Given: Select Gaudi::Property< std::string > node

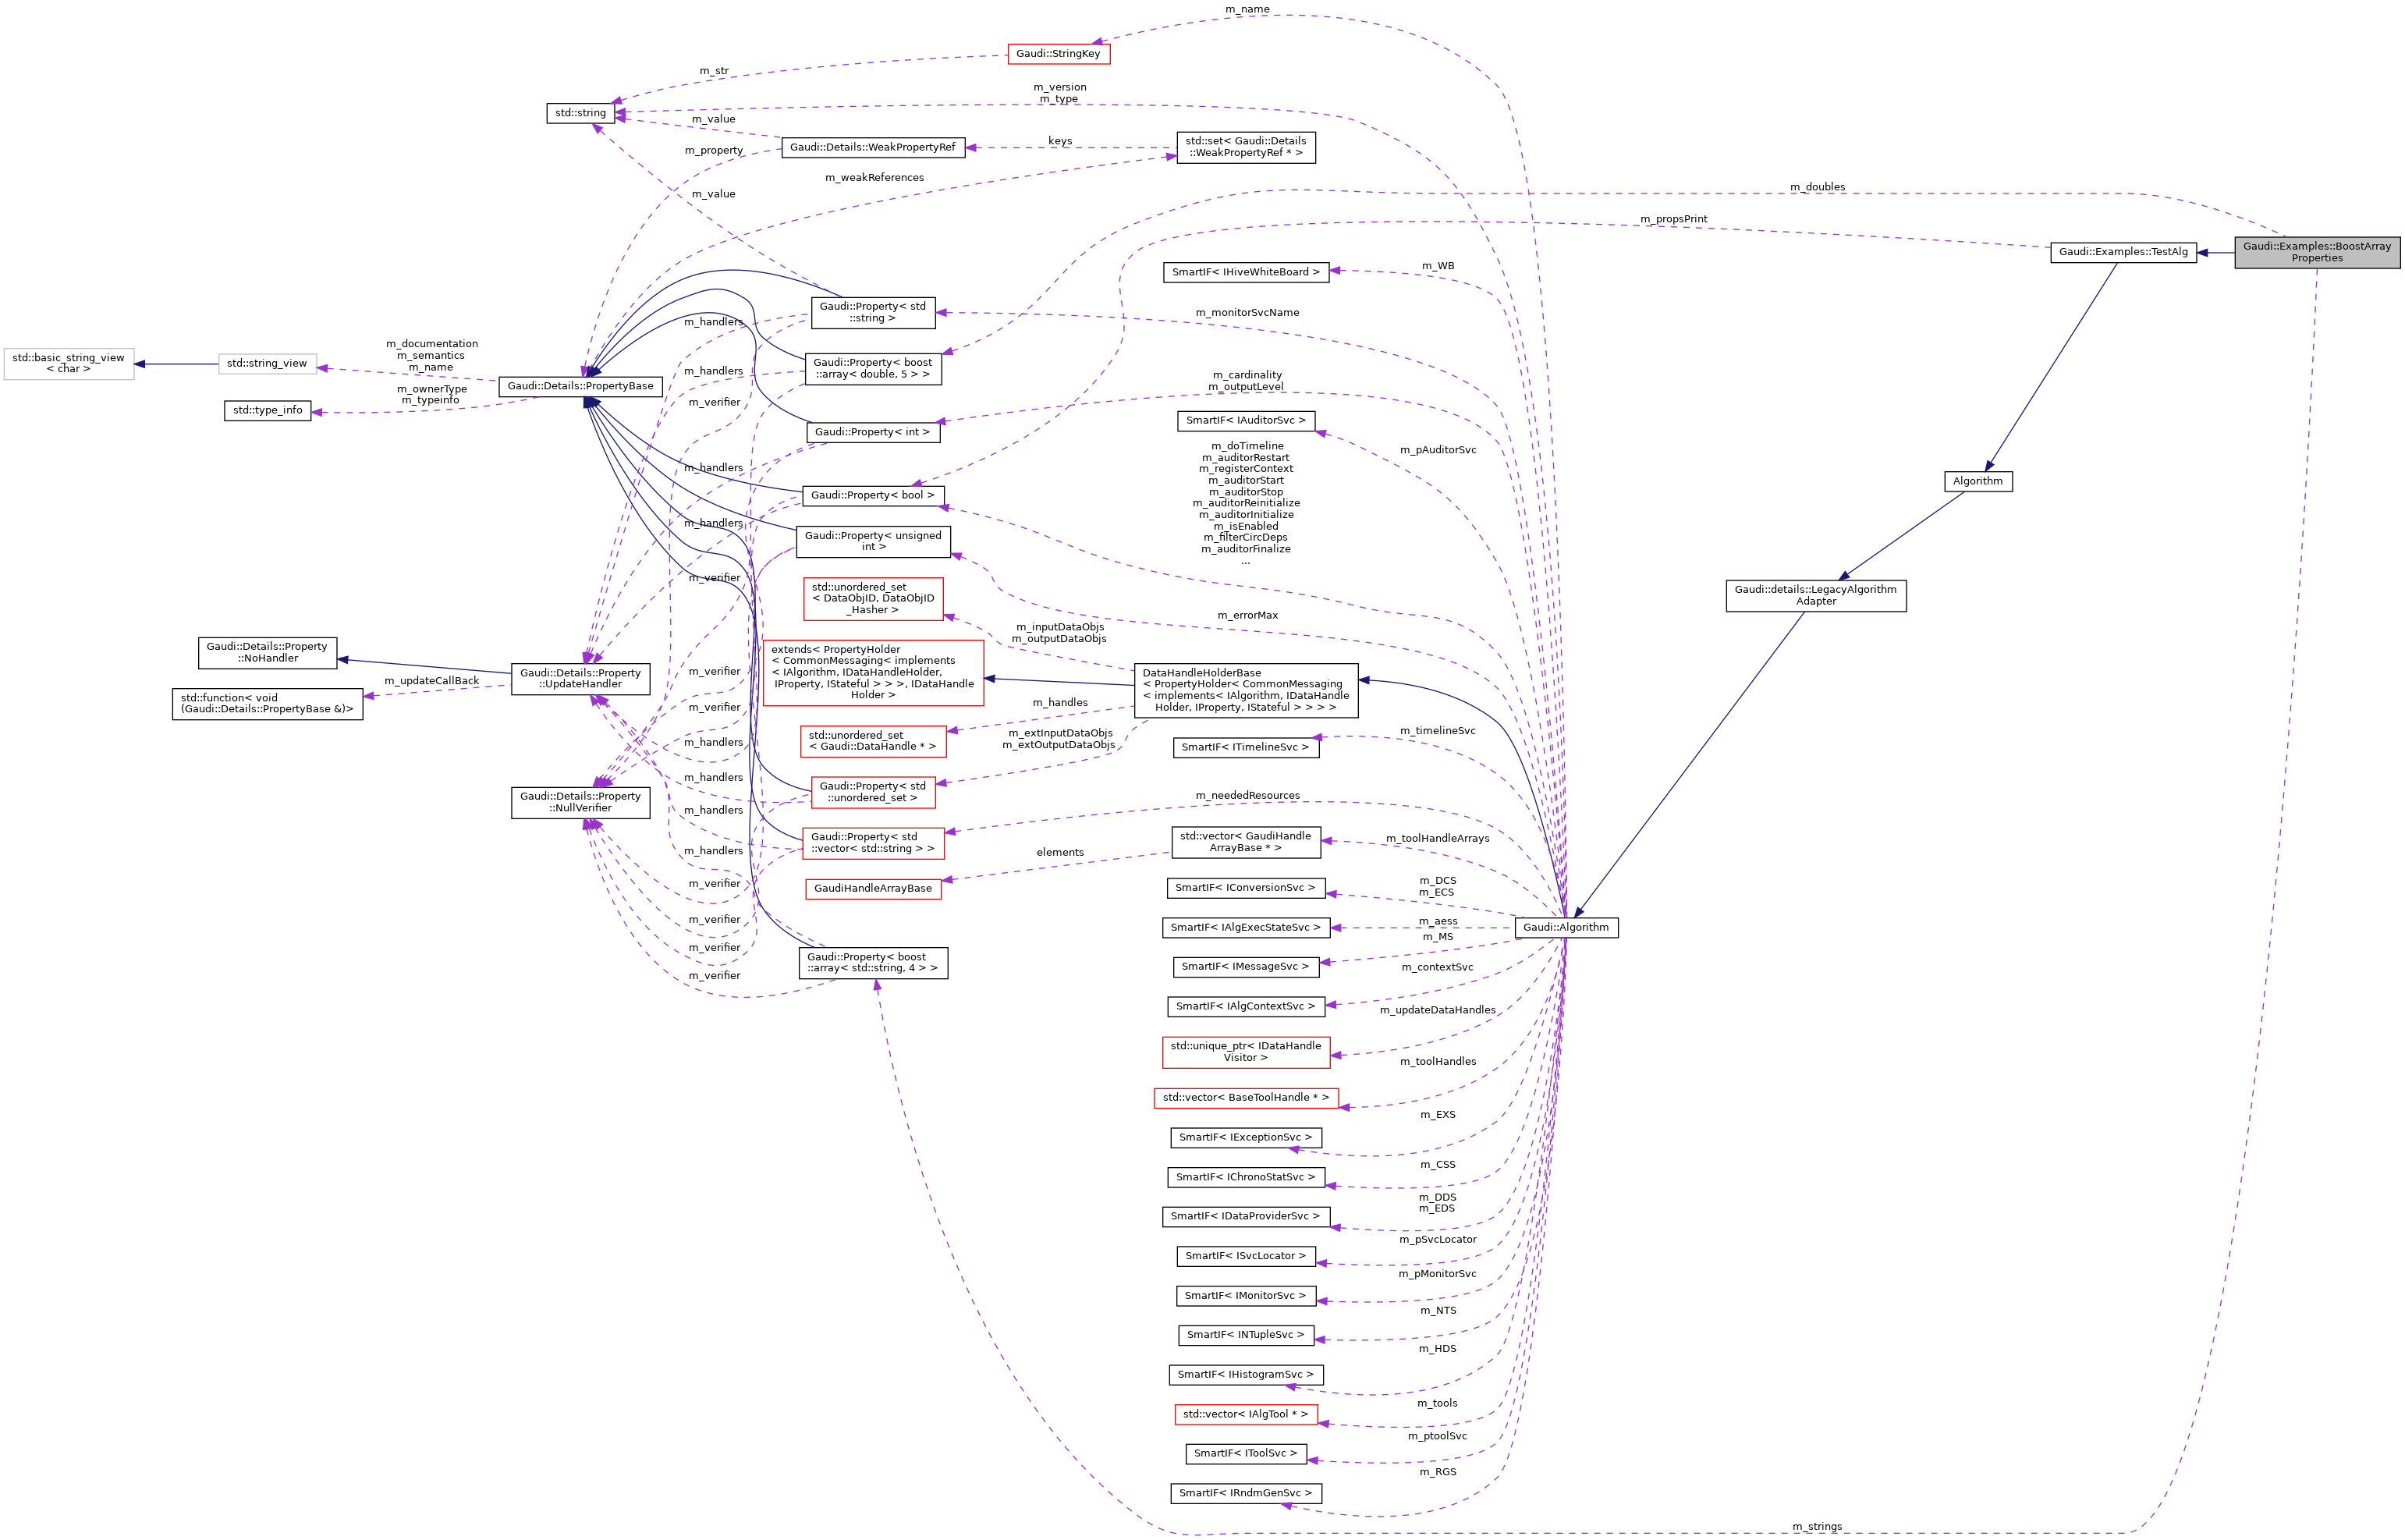Looking at the screenshot, I should (x=873, y=312).
